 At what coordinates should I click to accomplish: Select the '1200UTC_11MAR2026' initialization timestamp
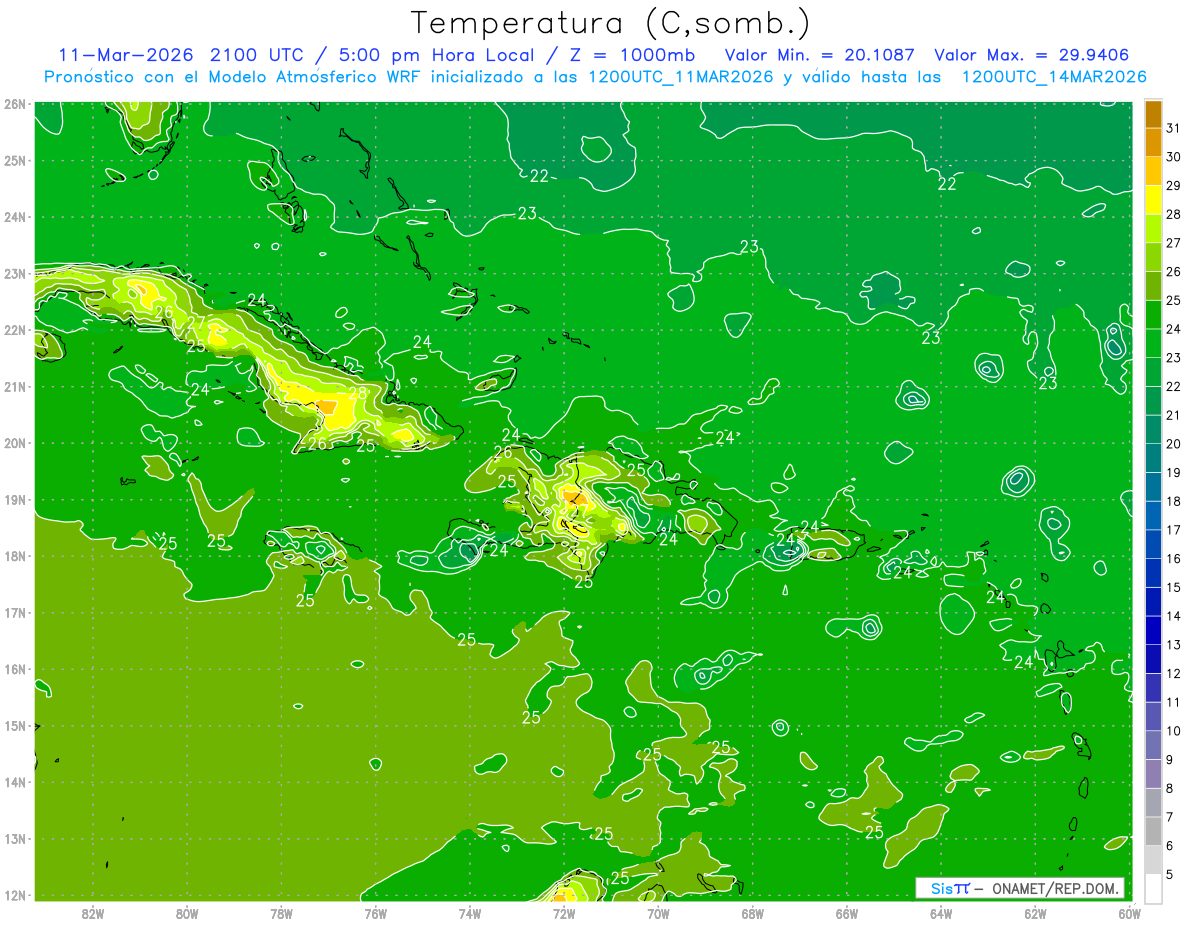[680, 77]
